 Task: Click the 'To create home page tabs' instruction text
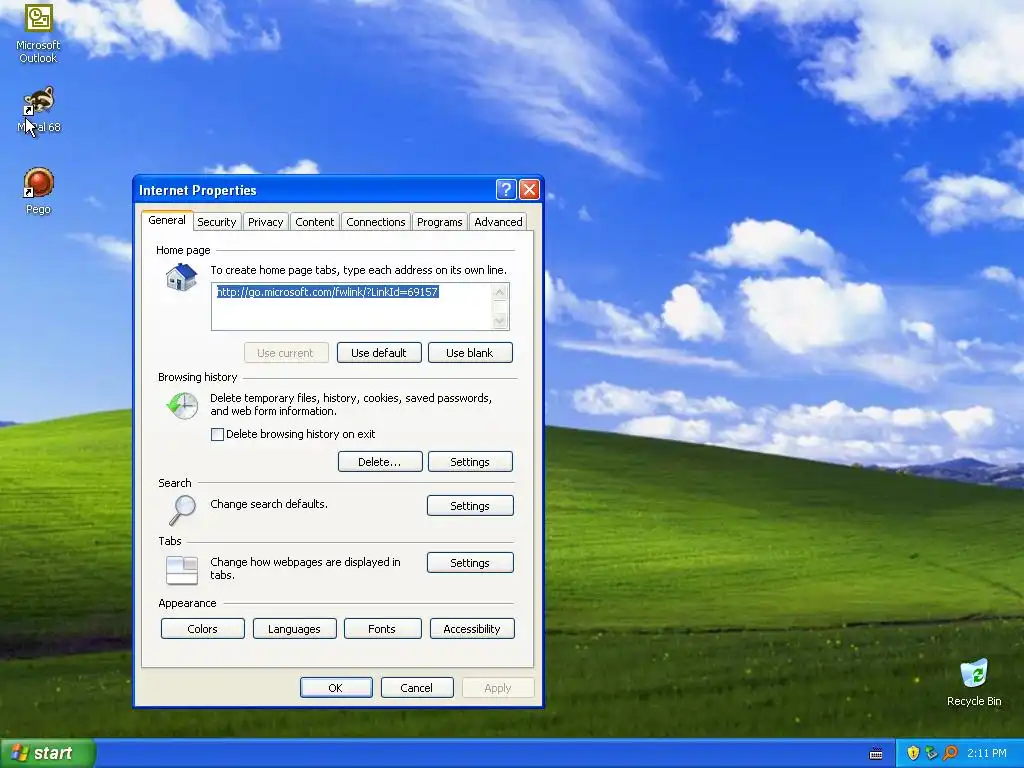359,270
